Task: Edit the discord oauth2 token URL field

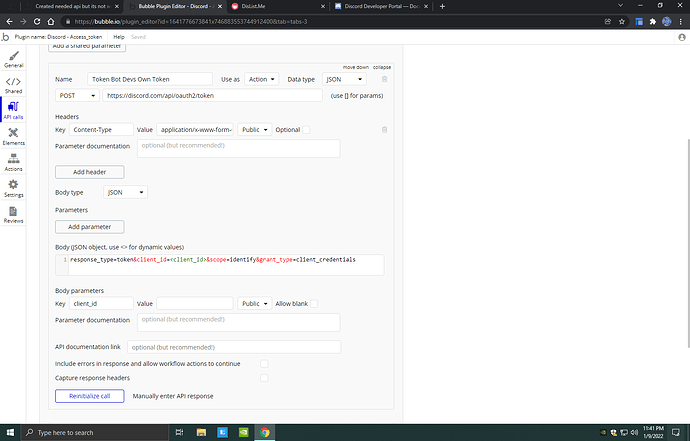Action: pos(213,96)
